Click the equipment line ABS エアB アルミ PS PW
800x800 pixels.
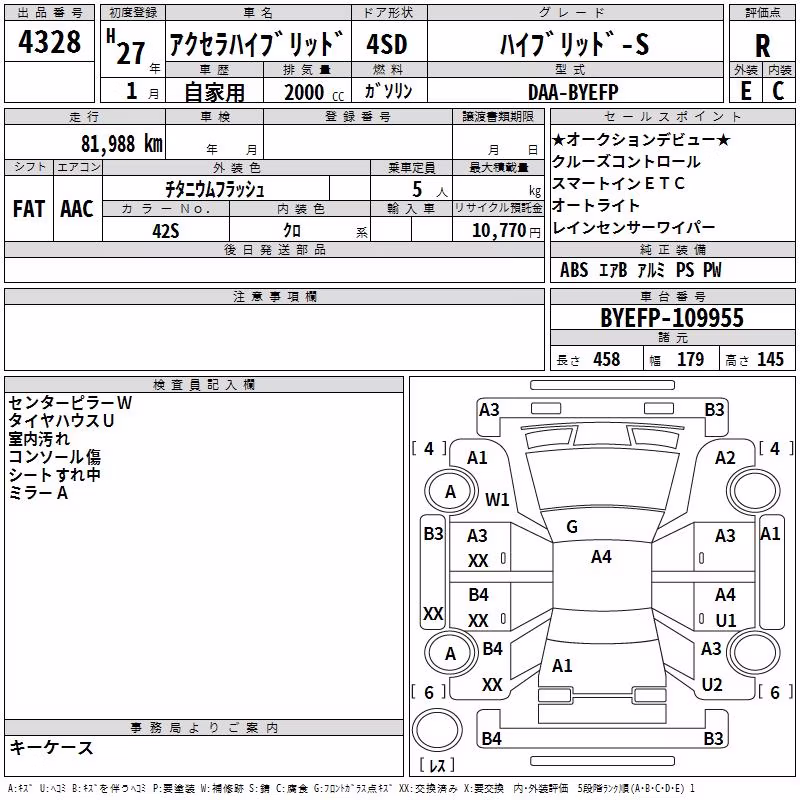point(641,270)
